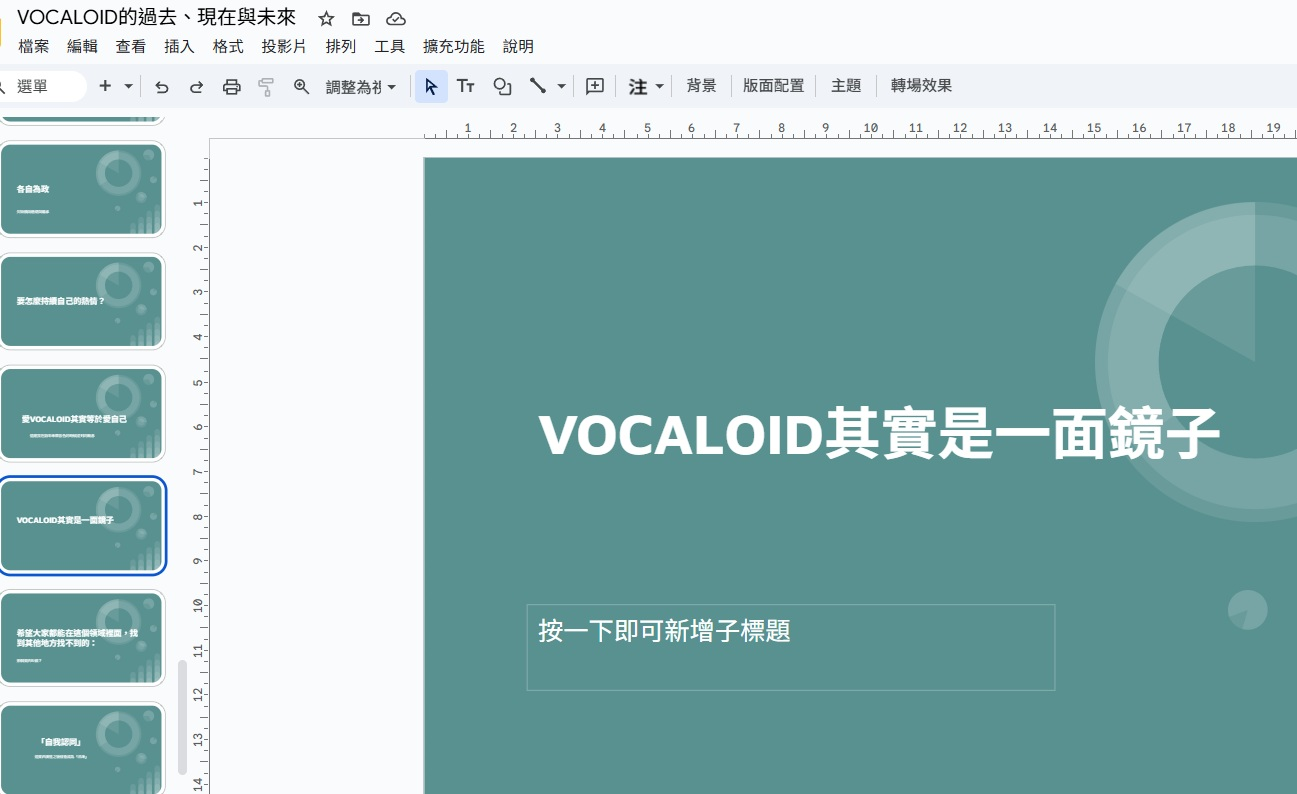This screenshot has width=1297, height=794.
Task: Open the 排列 menu
Action: 340,46
